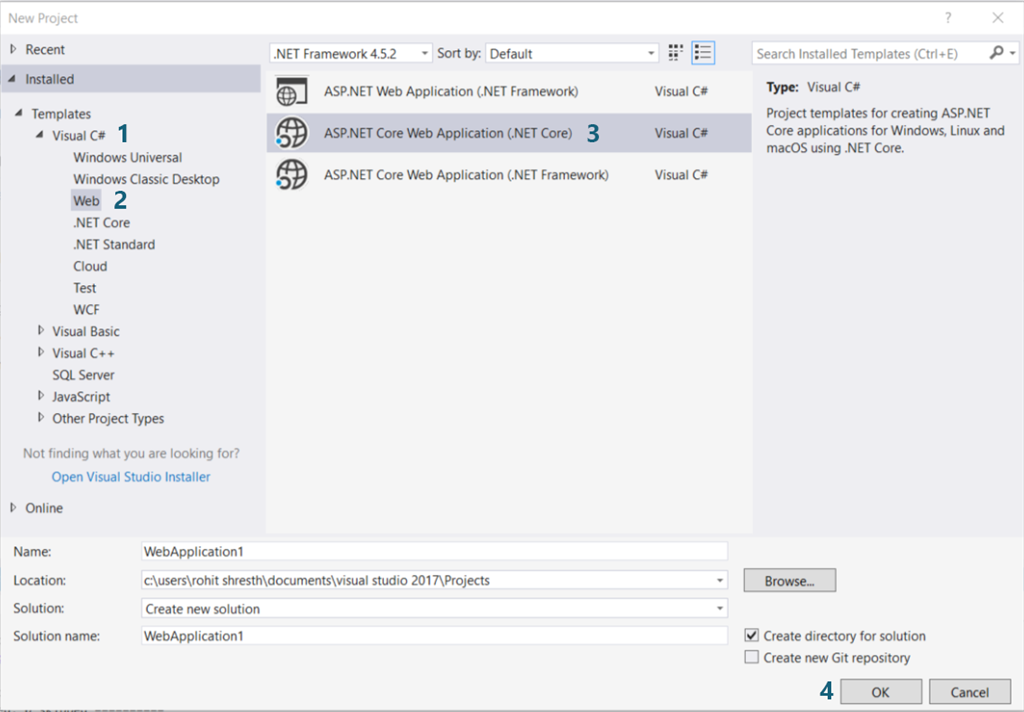Click the ASP.NET Core Web Application (.NET Core) icon
Viewport: 1024px width, 712px height.
coord(291,133)
